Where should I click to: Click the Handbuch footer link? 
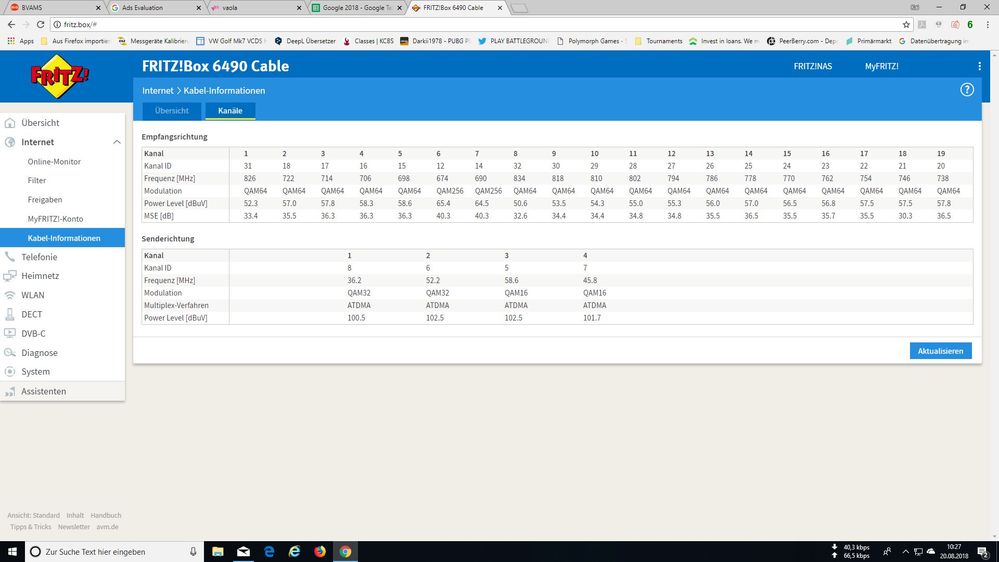click(106, 515)
